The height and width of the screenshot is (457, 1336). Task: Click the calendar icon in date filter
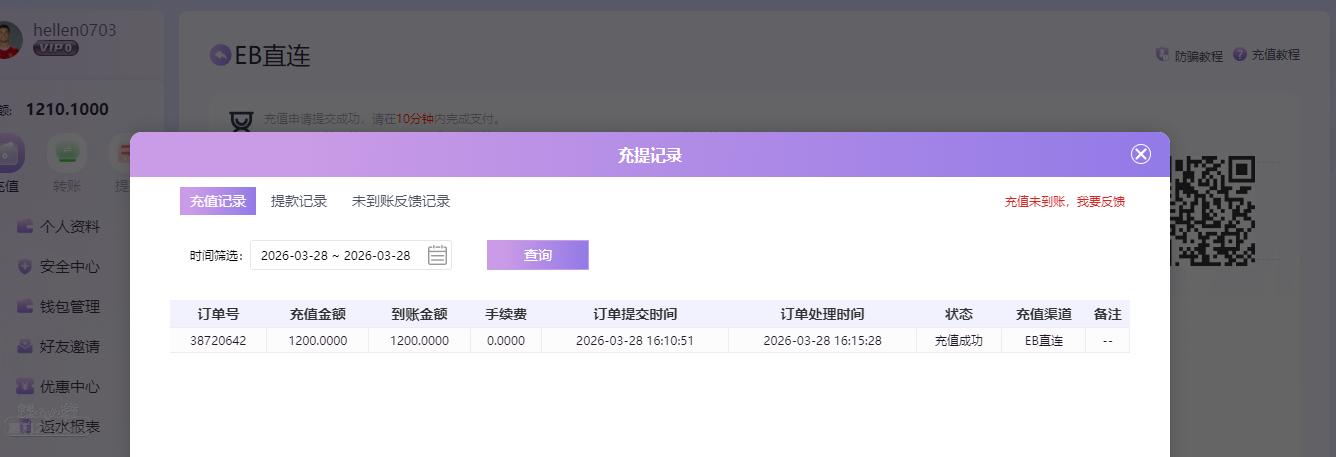click(x=437, y=255)
